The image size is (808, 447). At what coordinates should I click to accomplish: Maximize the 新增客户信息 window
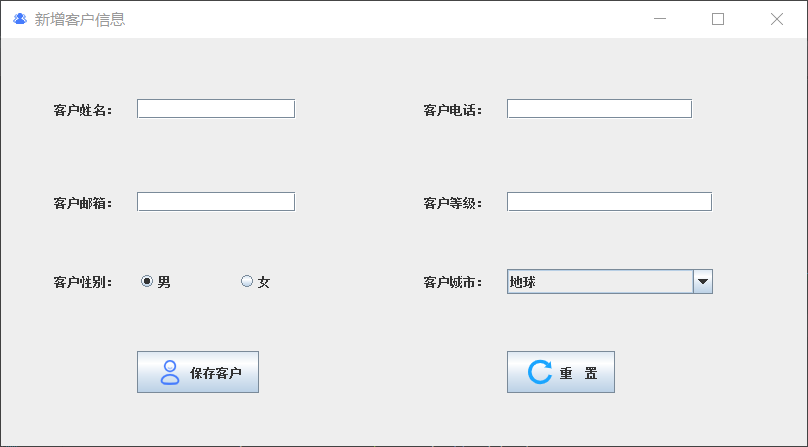[x=718, y=19]
